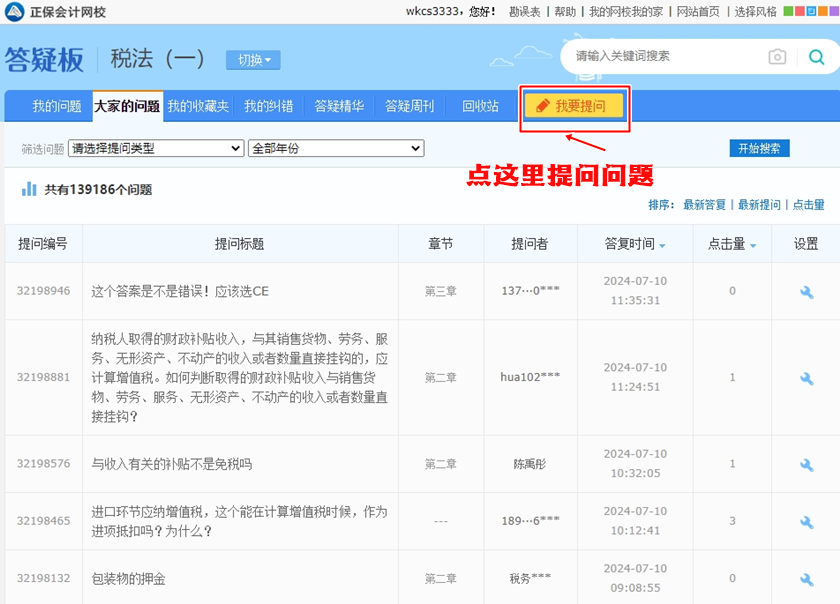Image resolution: width=840 pixels, height=604 pixels.
Task: Click the 我要提问 button
Action: point(575,106)
